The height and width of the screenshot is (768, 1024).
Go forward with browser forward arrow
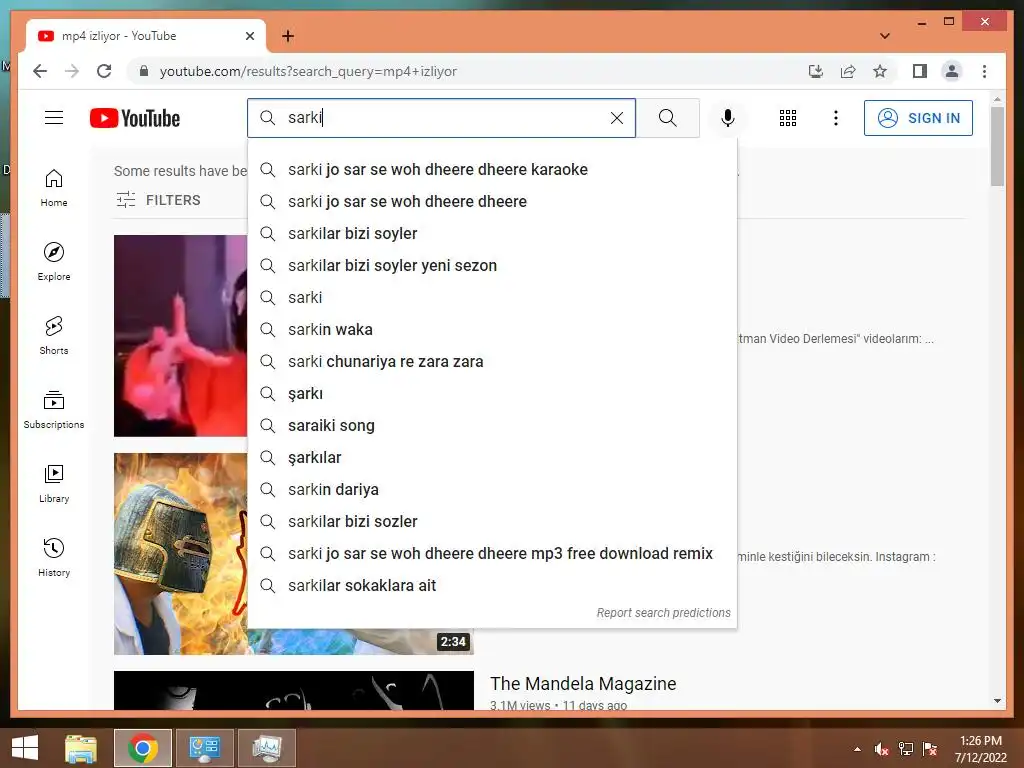[x=72, y=71]
